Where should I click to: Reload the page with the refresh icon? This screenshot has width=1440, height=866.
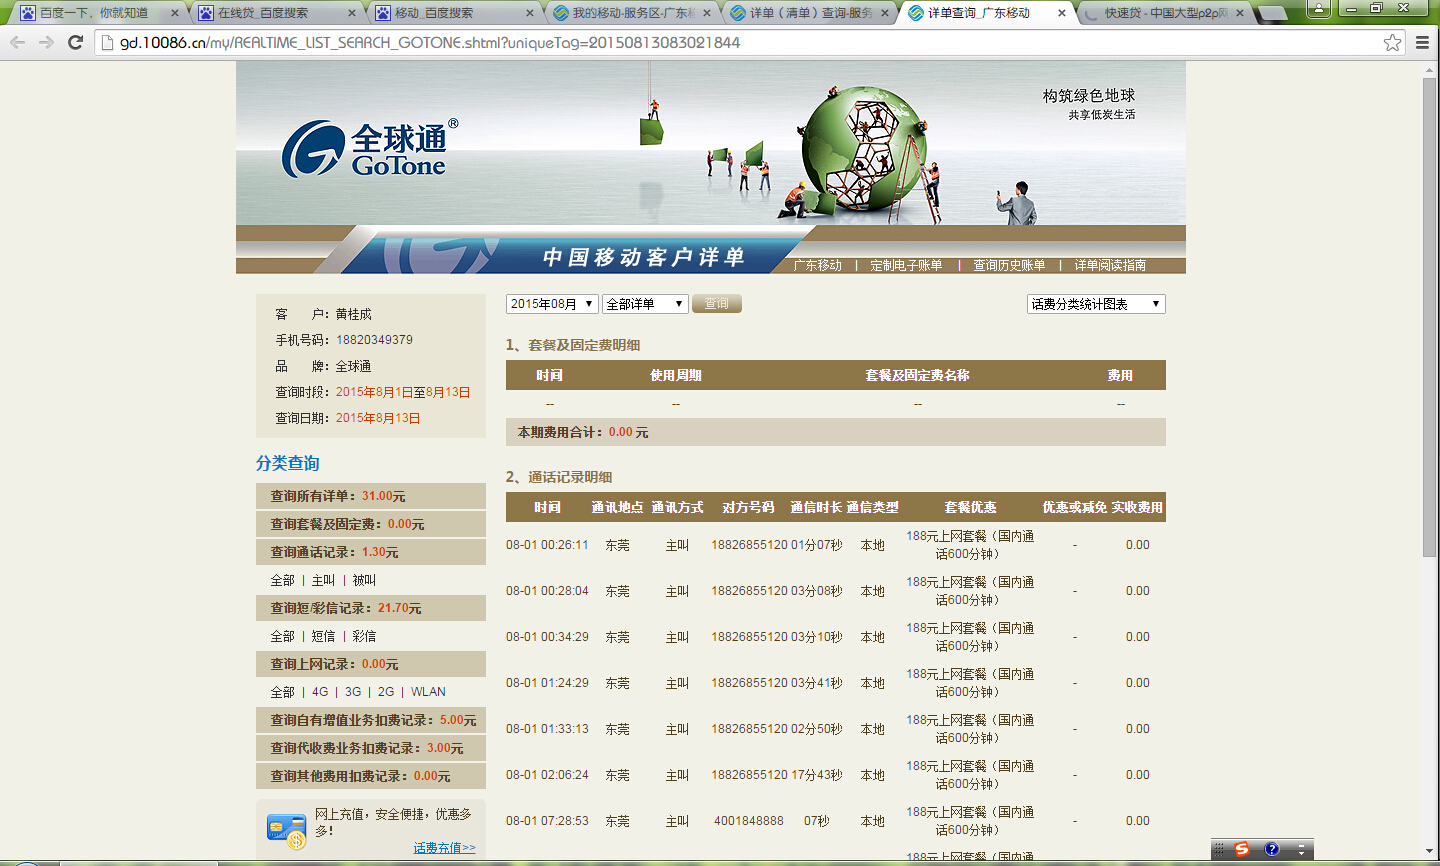[x=75, y=42]
